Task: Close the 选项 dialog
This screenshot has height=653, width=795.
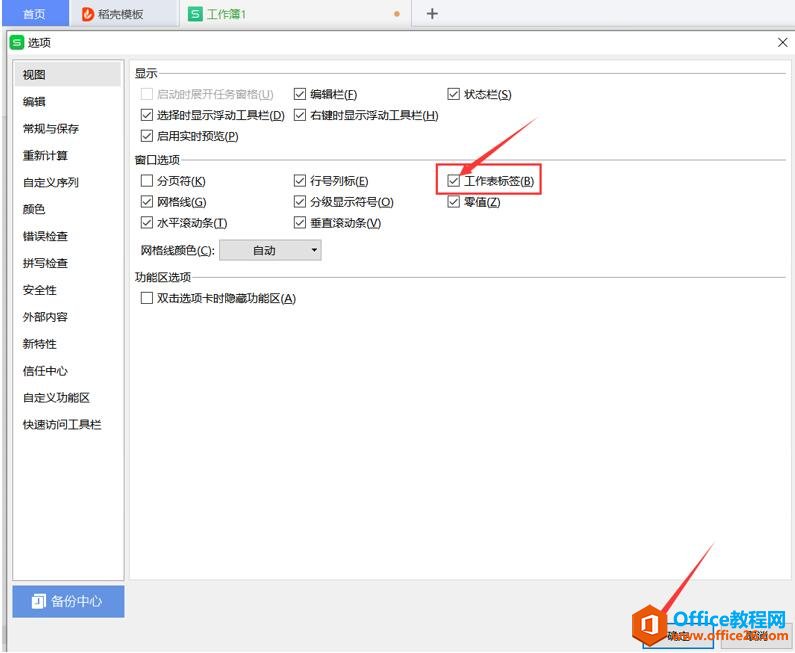Action: pyautogui.click(x=783, y=43)
